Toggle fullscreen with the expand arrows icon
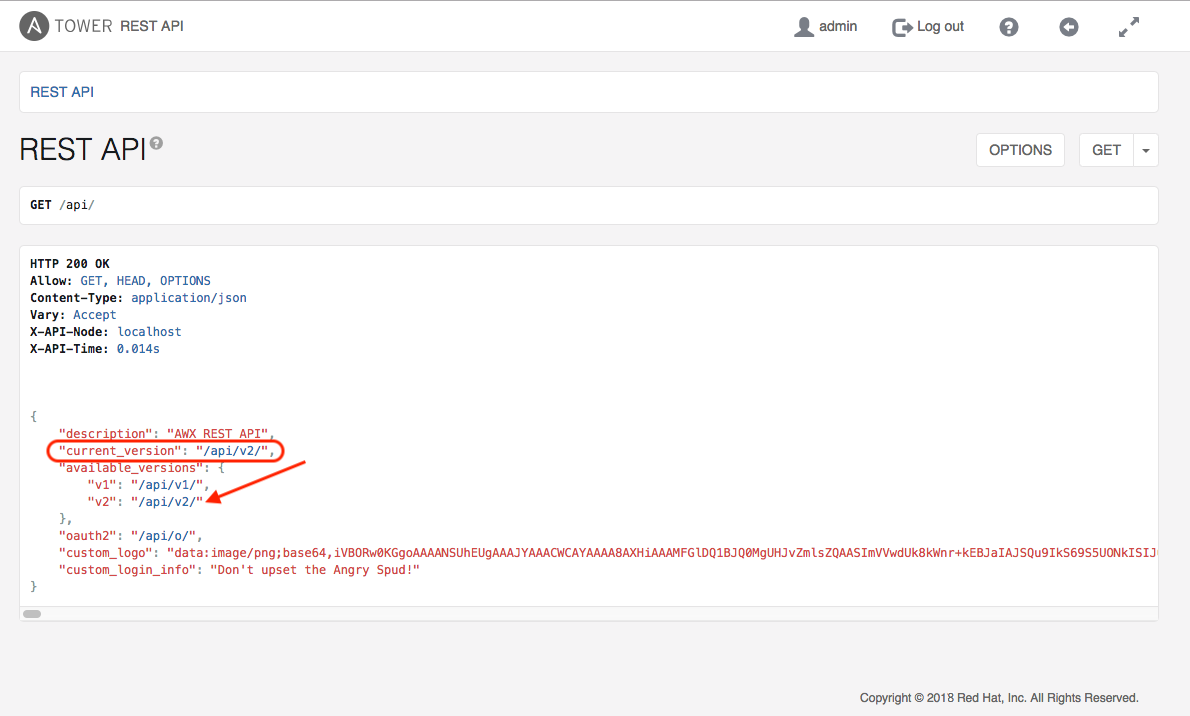 1129,27
